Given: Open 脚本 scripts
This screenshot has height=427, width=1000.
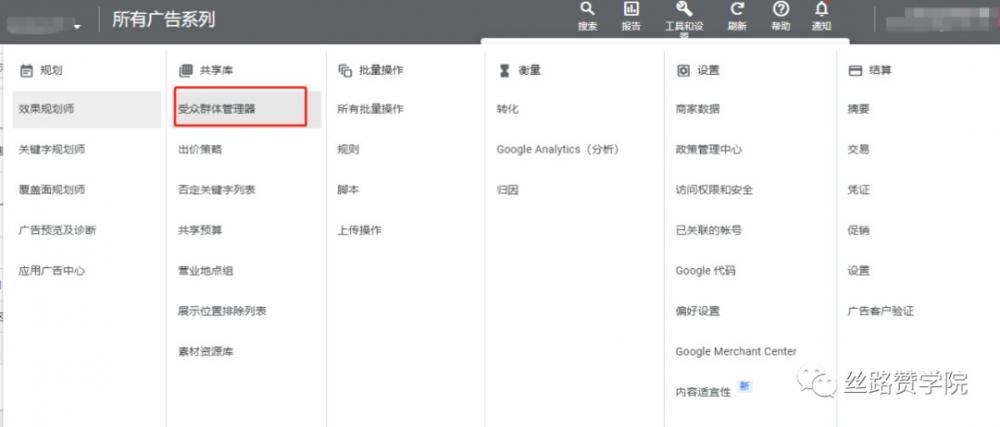Looking at the screenshot, I should click(348, 190).
